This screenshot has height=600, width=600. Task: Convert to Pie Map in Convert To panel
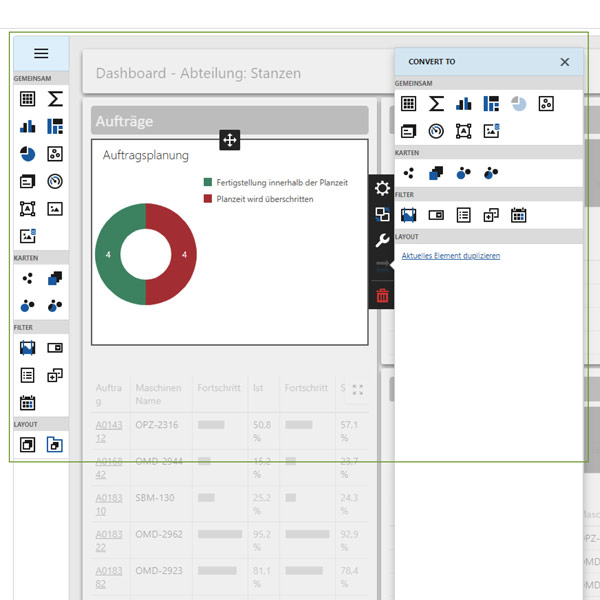[x=491, y=173]
